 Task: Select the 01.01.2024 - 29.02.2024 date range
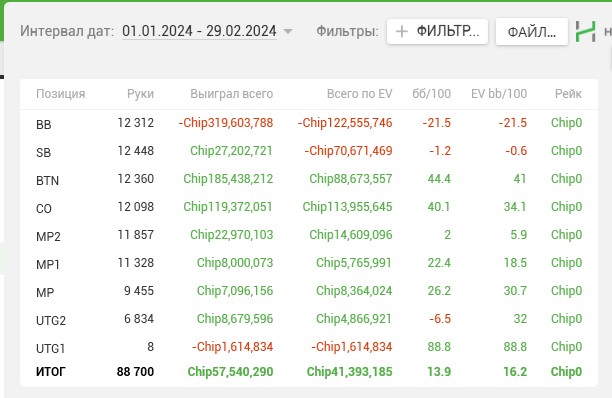(x=199, y=31)
